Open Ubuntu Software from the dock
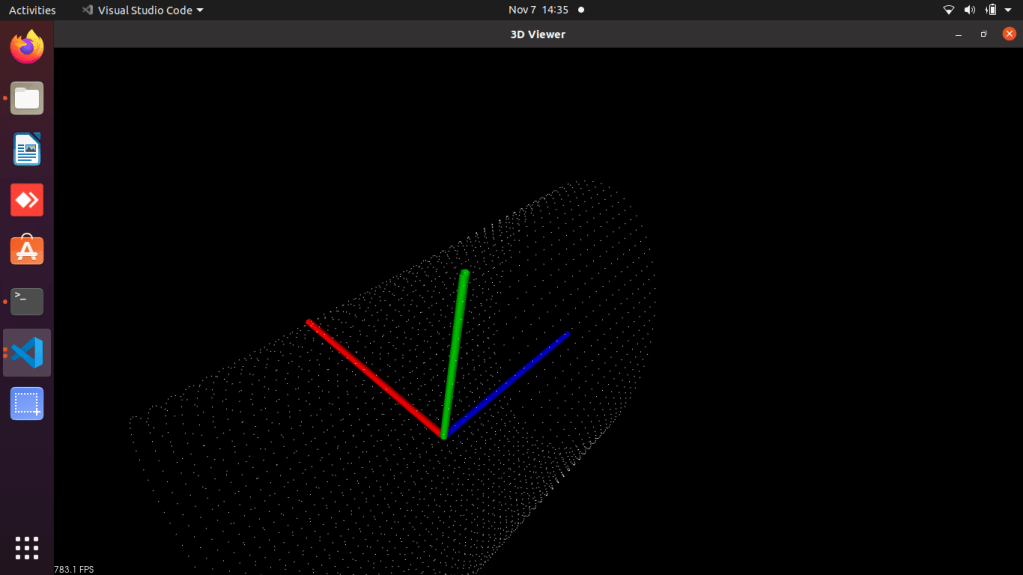1023x575 pixels. (x=27, y=250)
